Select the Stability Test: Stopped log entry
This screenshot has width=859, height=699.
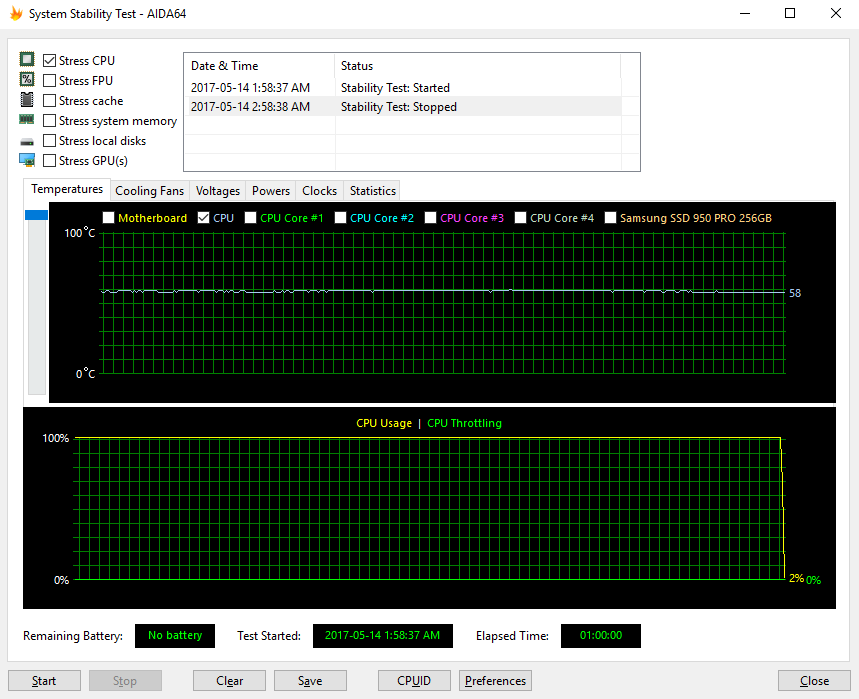coord(400,107)
